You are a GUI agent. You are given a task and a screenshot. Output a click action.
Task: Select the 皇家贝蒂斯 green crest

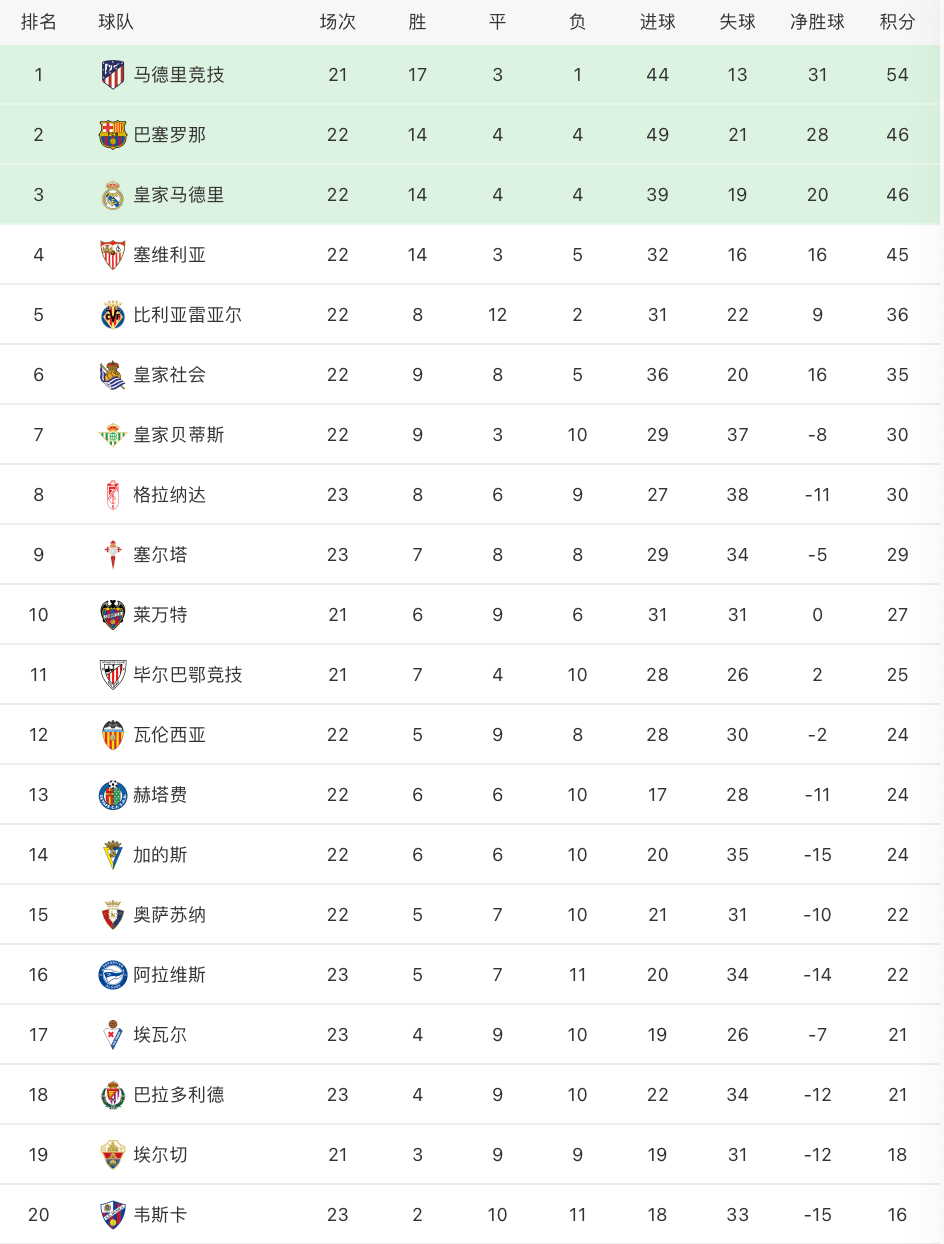tap(113, 435)
